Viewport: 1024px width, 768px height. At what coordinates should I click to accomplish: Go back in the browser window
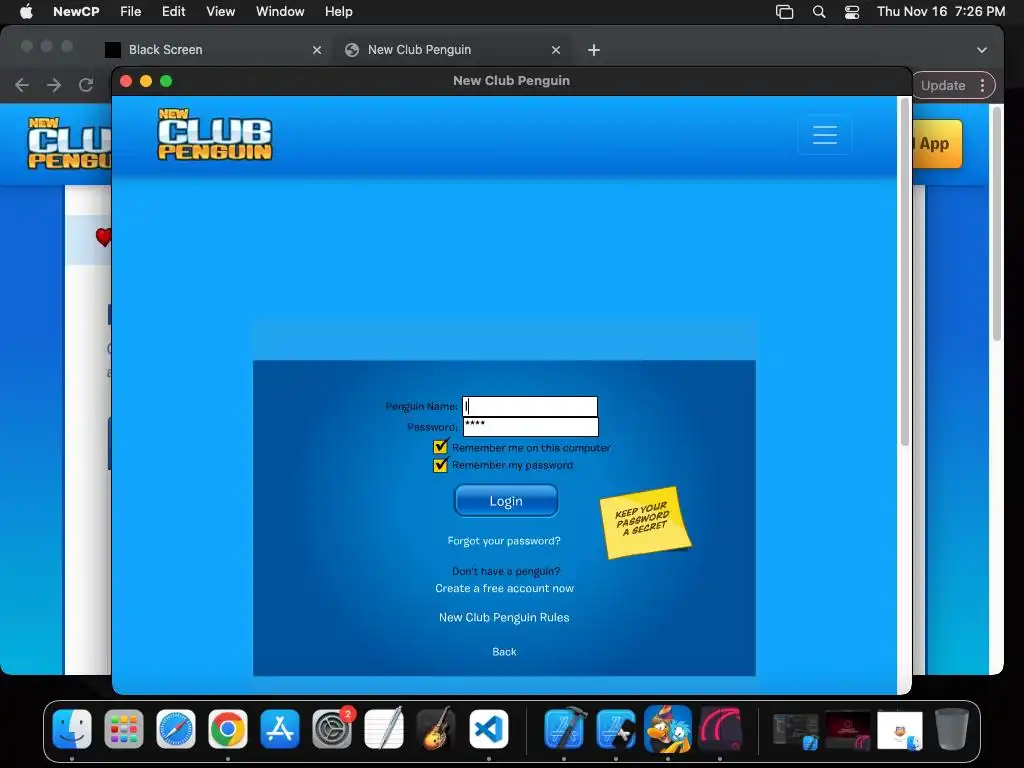[x=22, y=85]
